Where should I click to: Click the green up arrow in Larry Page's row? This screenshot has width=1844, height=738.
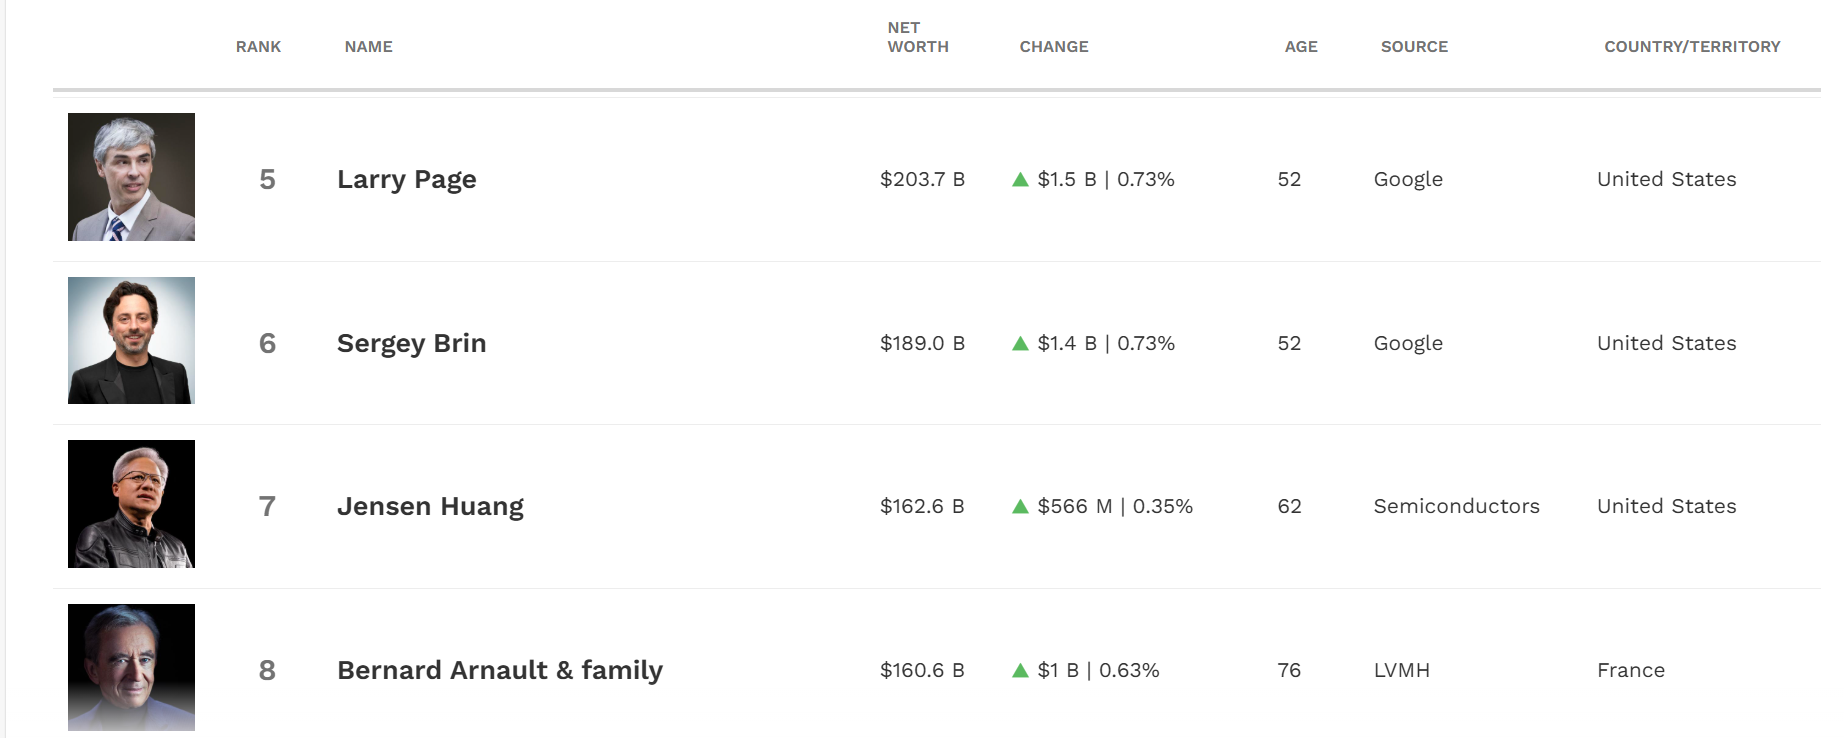[x=1020, y=180]
